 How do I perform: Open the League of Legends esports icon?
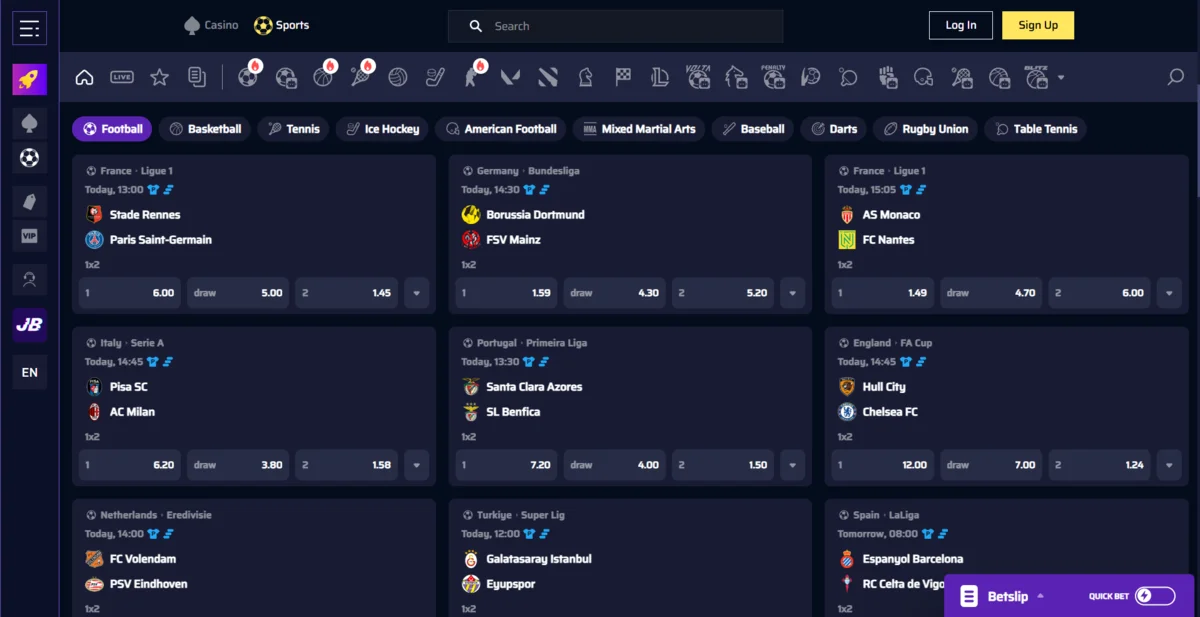(x=659, y=77)
